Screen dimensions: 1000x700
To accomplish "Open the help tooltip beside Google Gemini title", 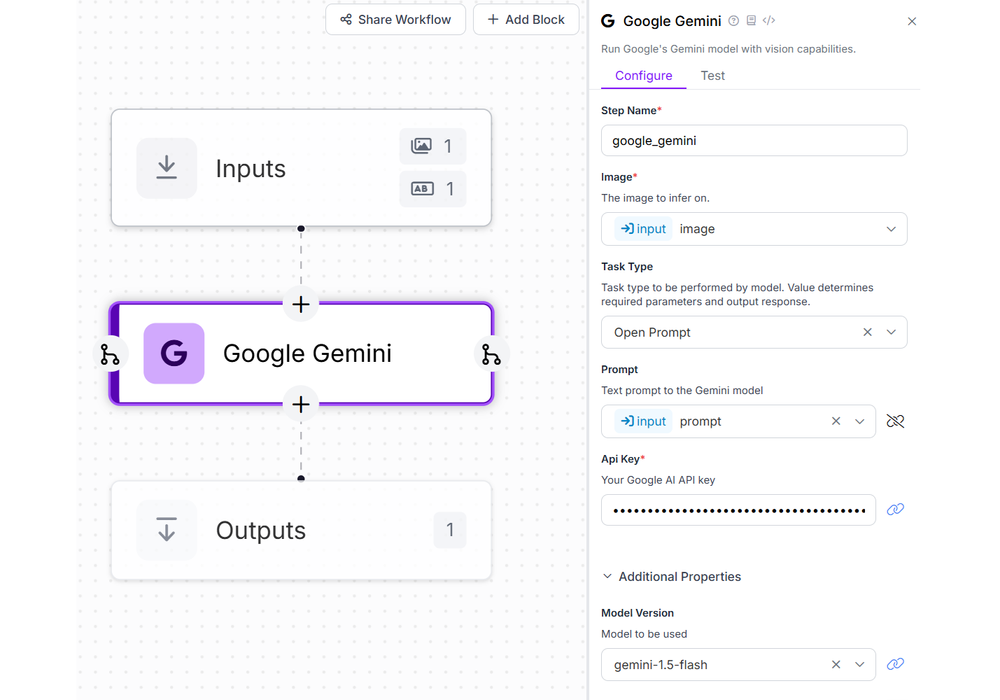I will click(x=732, y=20).
